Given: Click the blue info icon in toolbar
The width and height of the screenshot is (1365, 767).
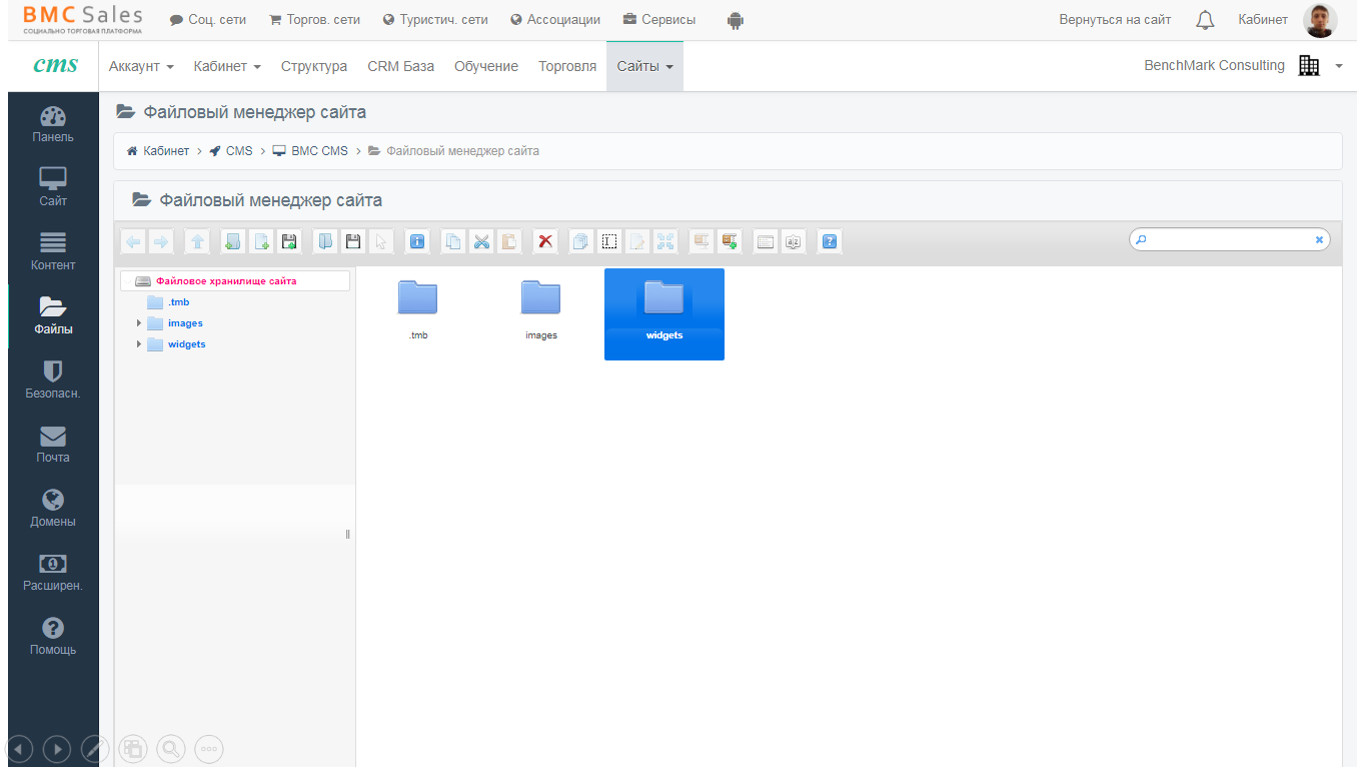Looking at the screenshot, I should click(417, 241).
